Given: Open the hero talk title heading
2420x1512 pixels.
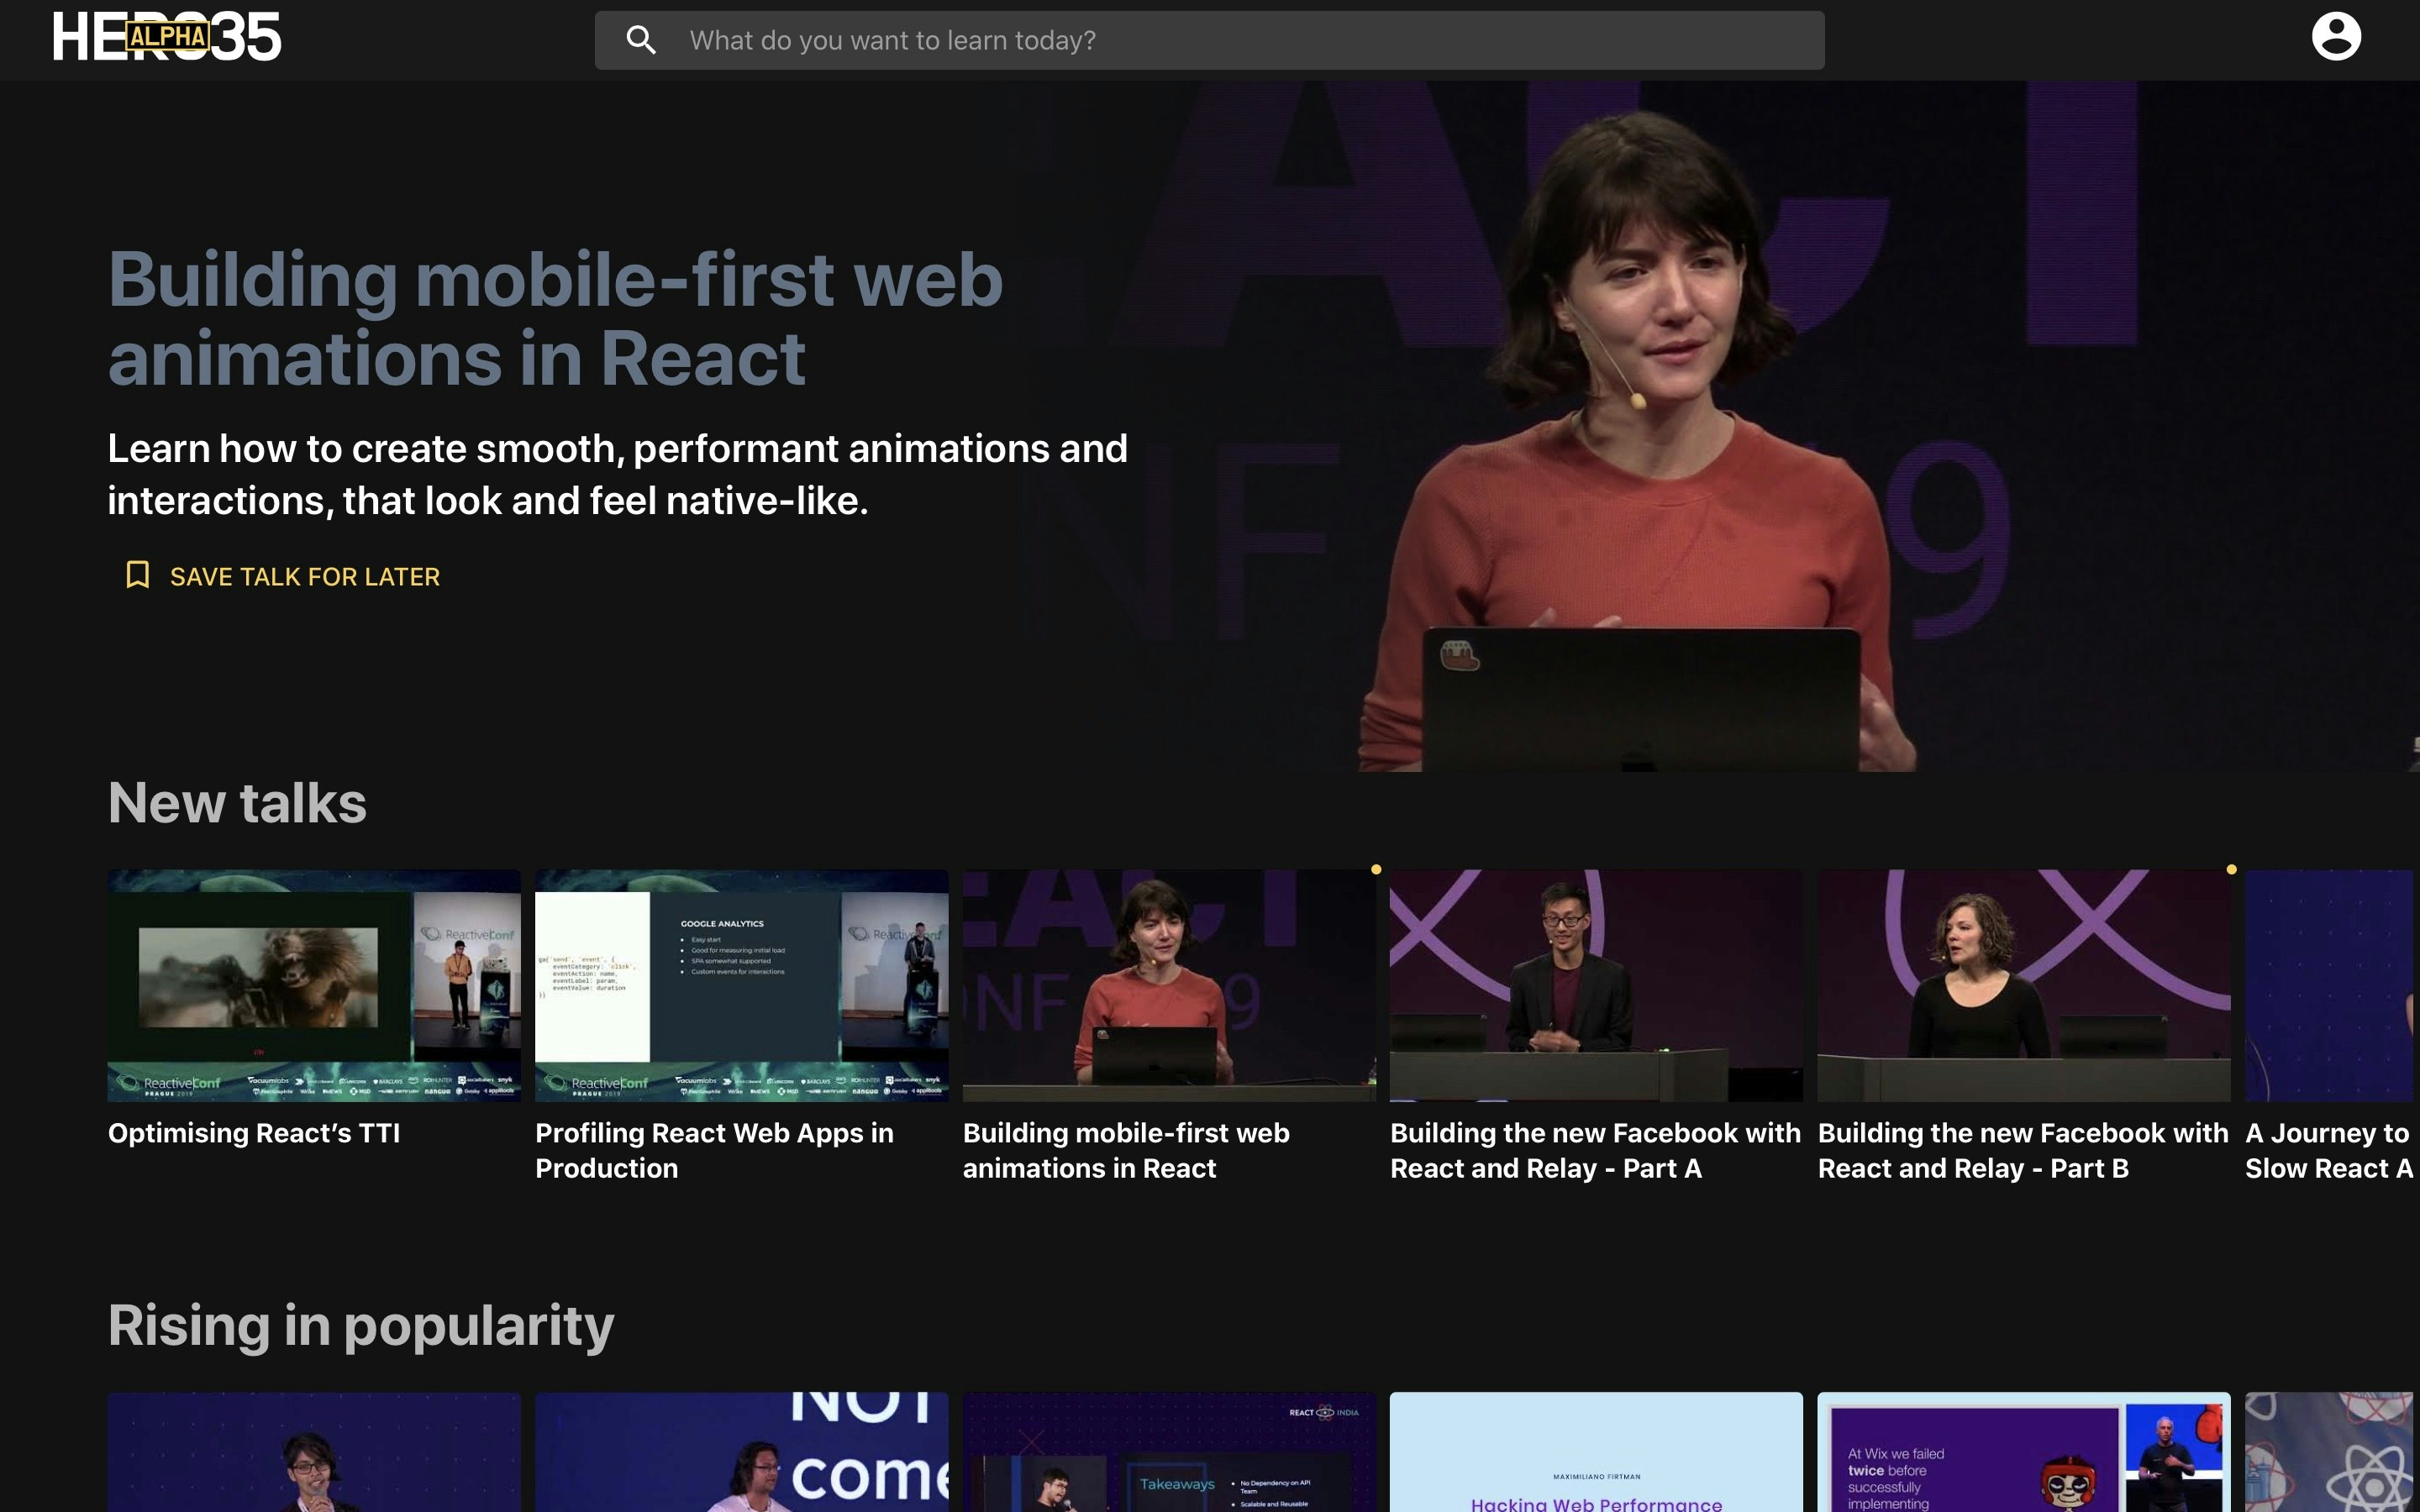Looking at the screenshot, I should tap(555, 318).
